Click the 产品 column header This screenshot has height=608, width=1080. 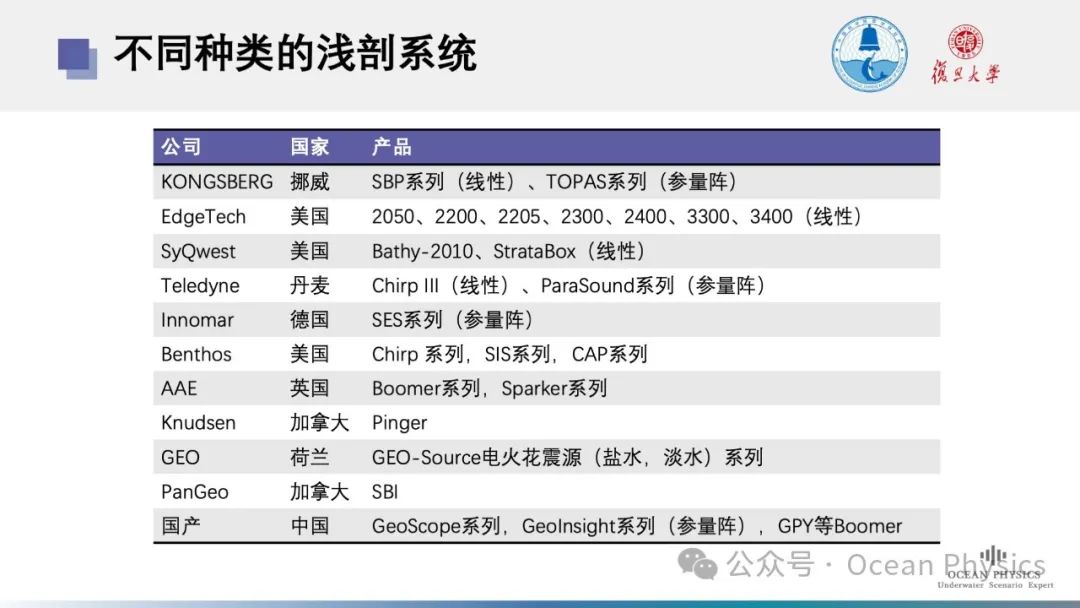click(x=391, y=147)
